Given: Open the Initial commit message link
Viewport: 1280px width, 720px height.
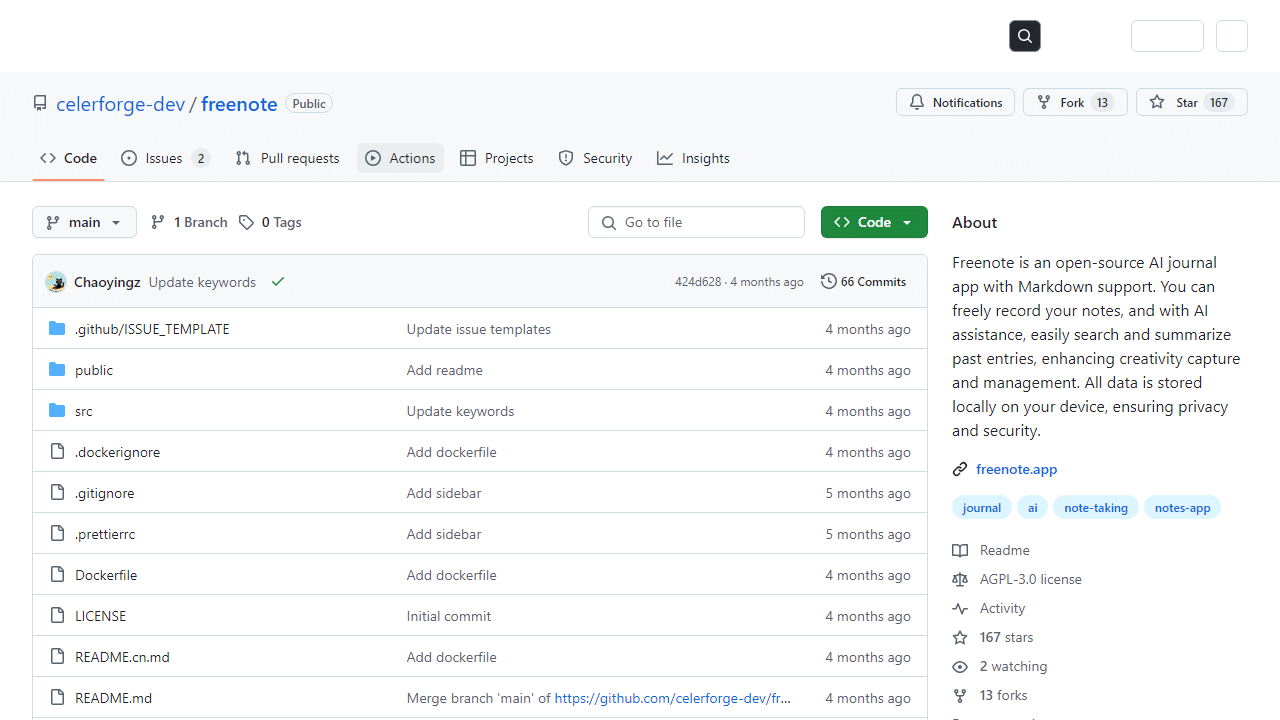Looking at the screenshot, I should 448,616.
